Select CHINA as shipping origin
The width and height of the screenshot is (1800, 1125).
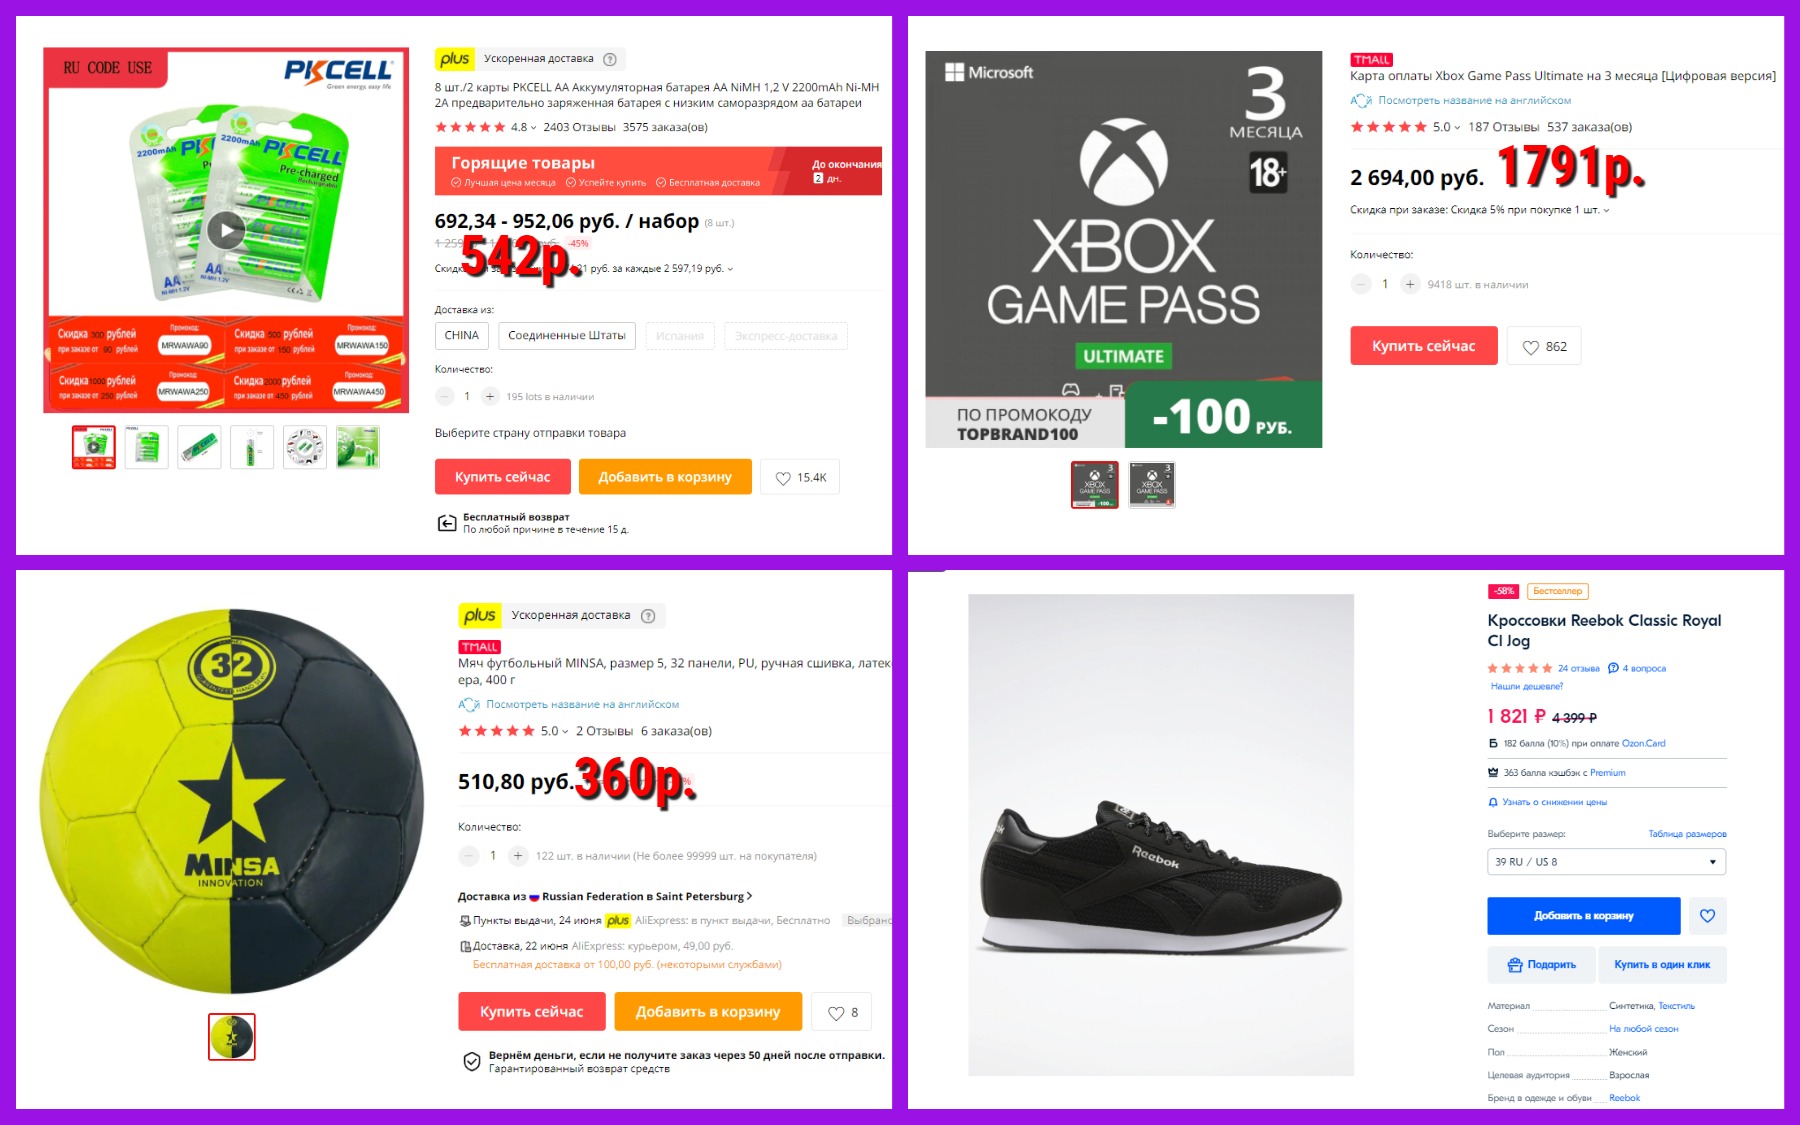tap(462, 336)
